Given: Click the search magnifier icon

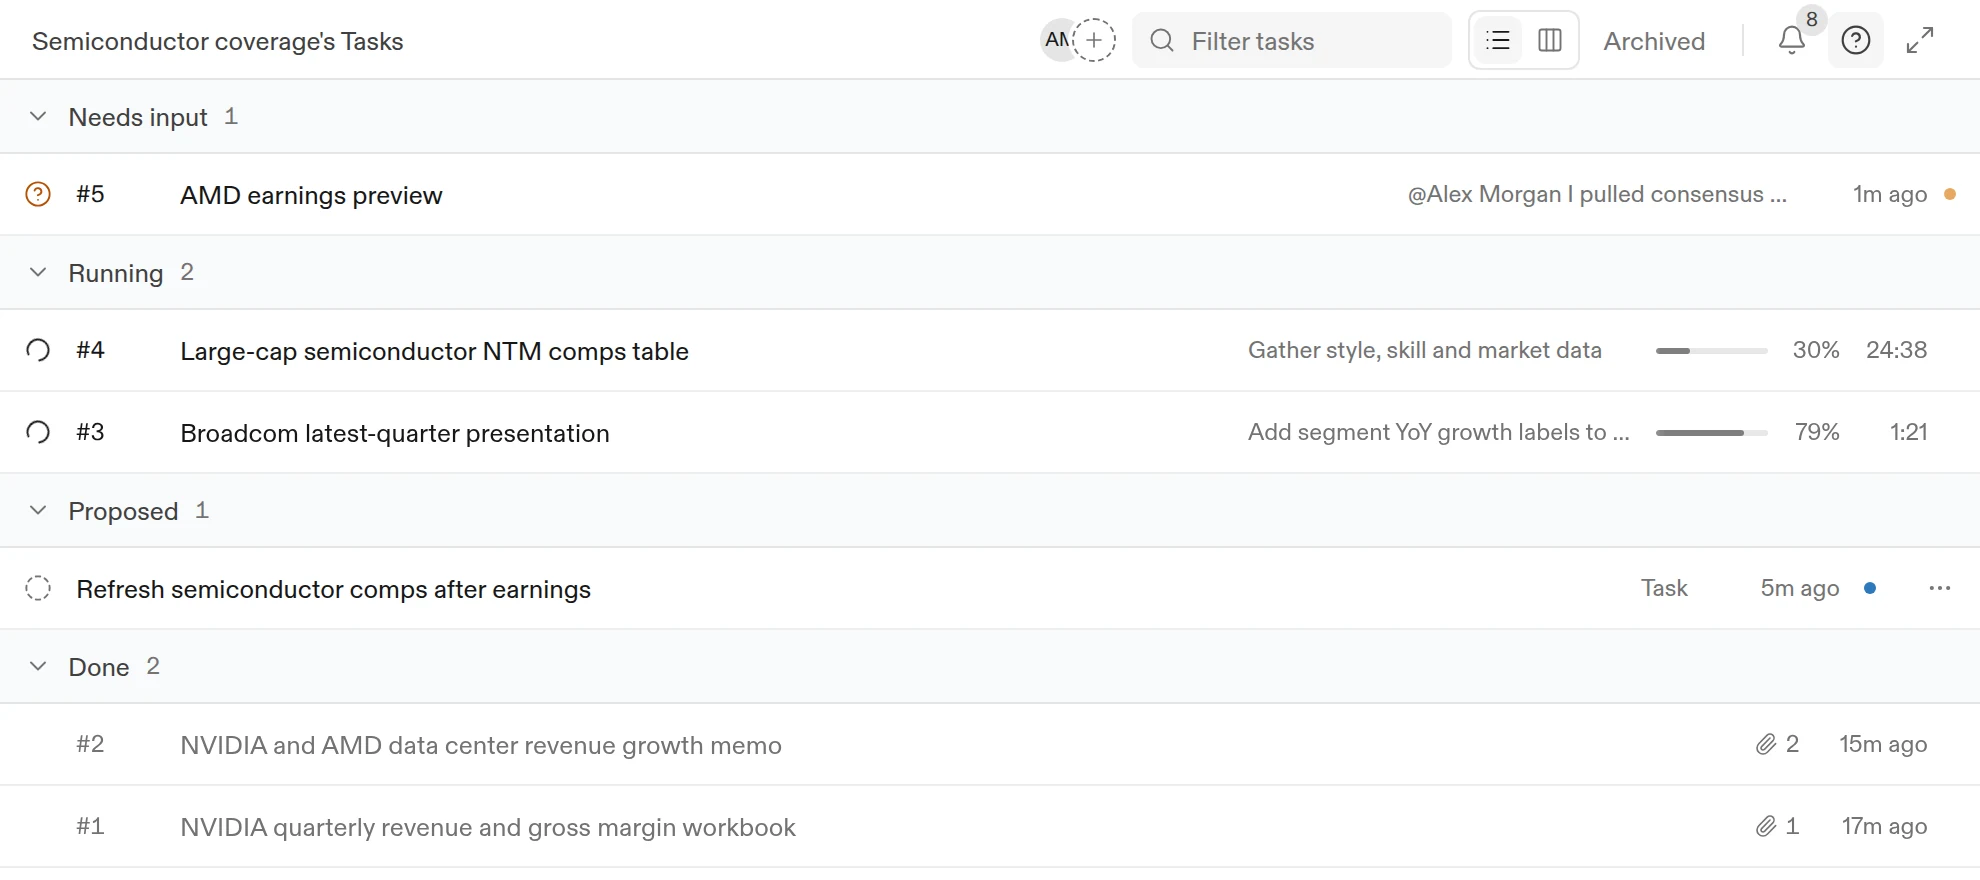Looking at the screenshot, I should [x=1162, y=40].
